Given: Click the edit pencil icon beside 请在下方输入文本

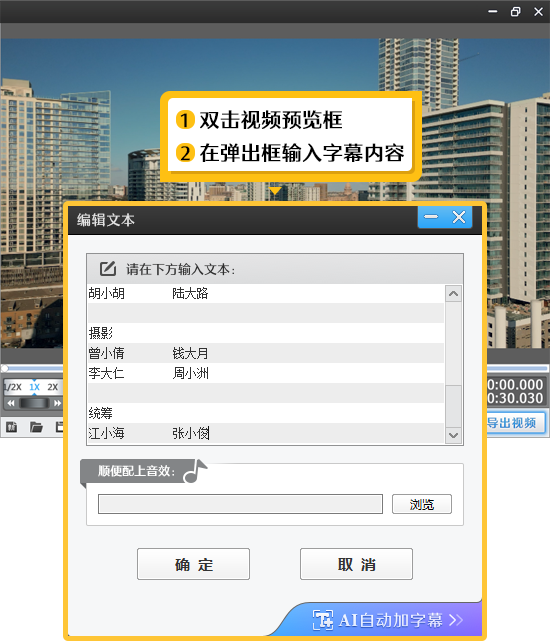Looking at the screenshot, I should click(x=108, y=269).
